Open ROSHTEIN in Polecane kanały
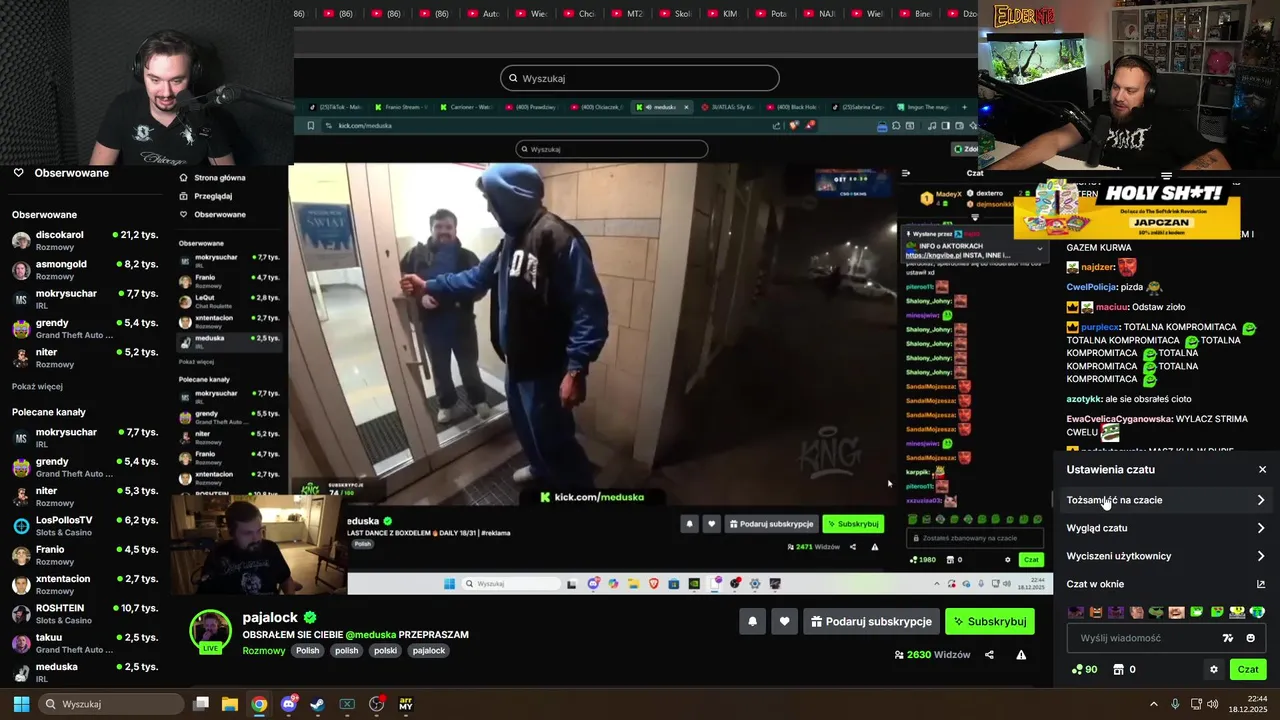The image size is (1280, 720). tap(85, 614)
